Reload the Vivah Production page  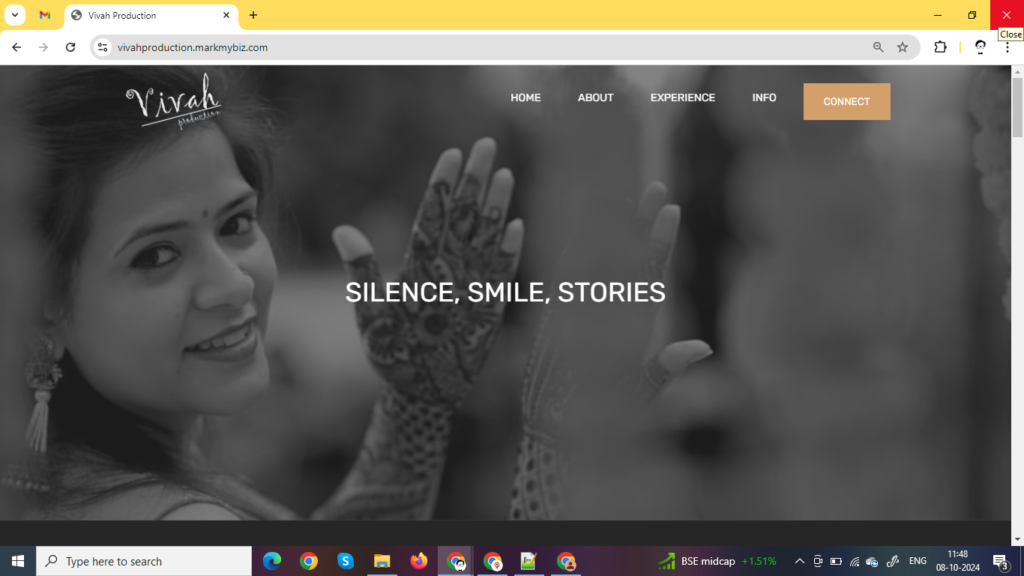click(69, 47)
